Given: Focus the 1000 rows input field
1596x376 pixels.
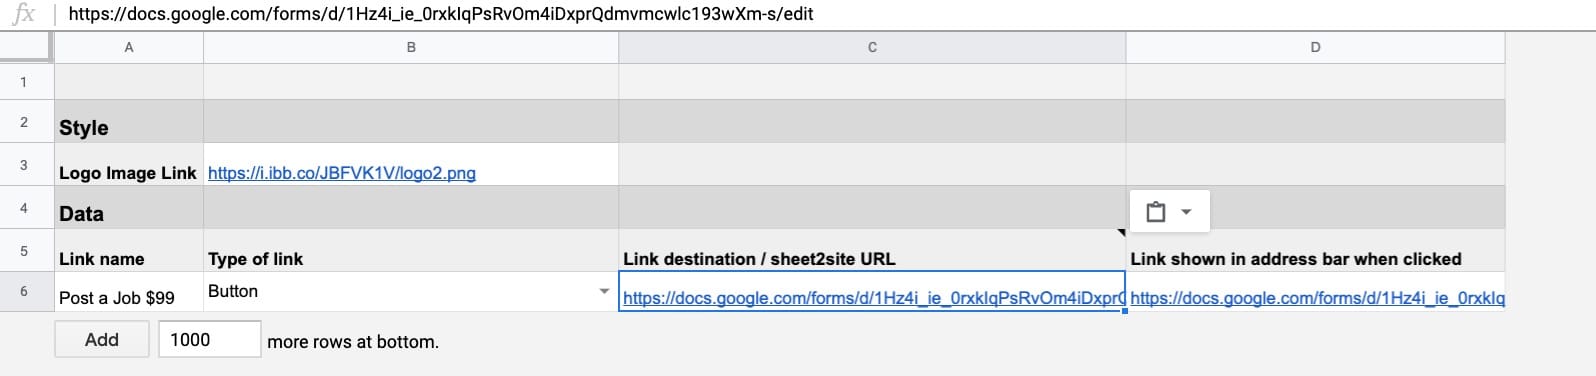Looking at the screenshot, I should (210, 340).
